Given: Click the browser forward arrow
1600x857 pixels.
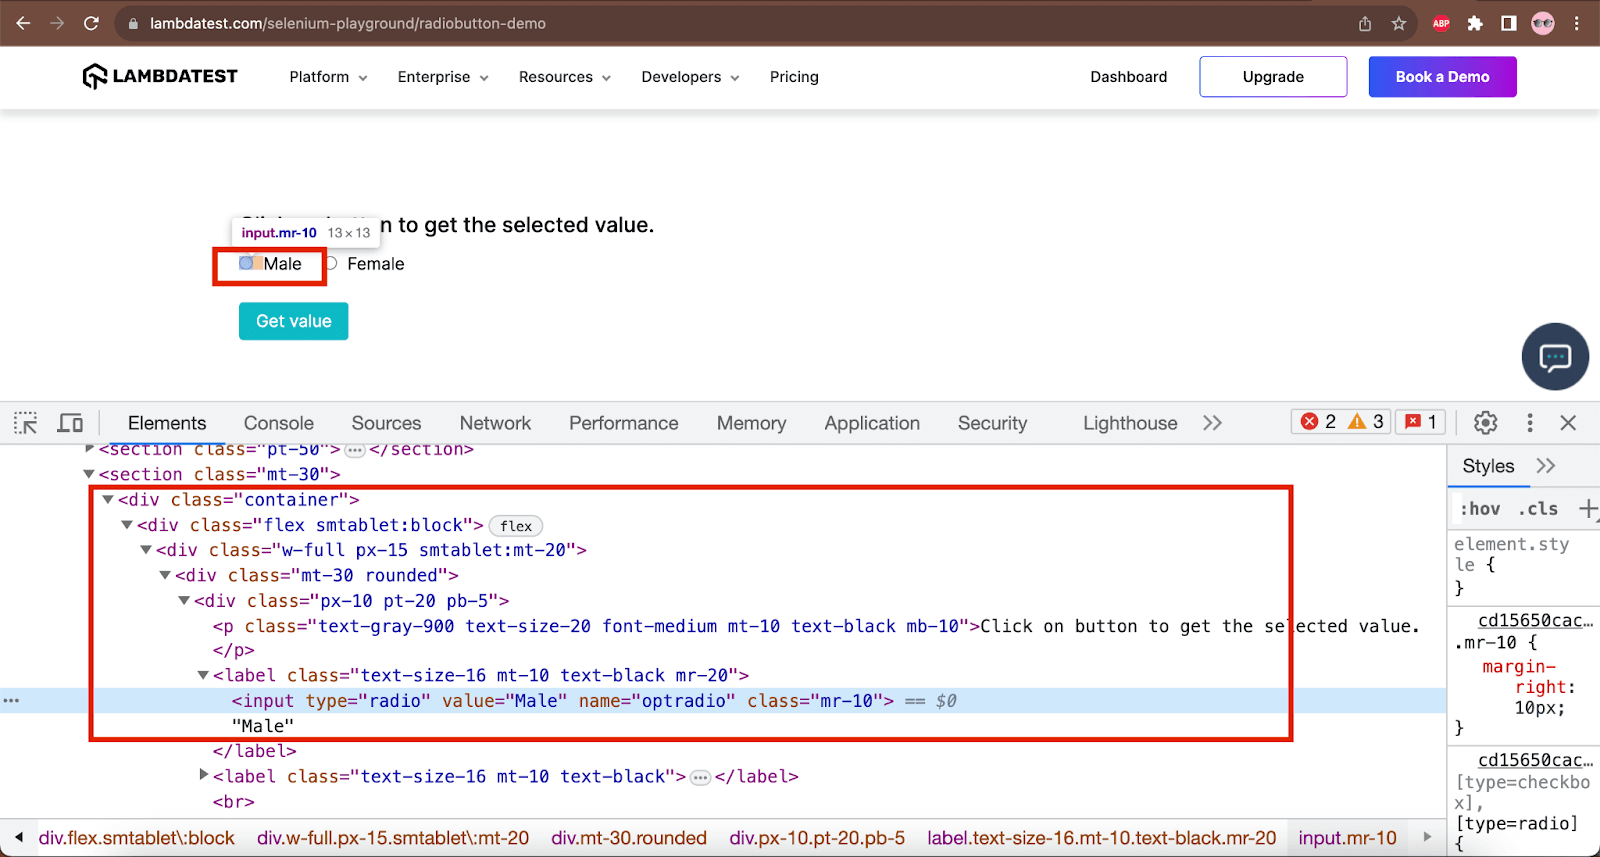Looking at the screenshot, I should [x=57, y=23].
